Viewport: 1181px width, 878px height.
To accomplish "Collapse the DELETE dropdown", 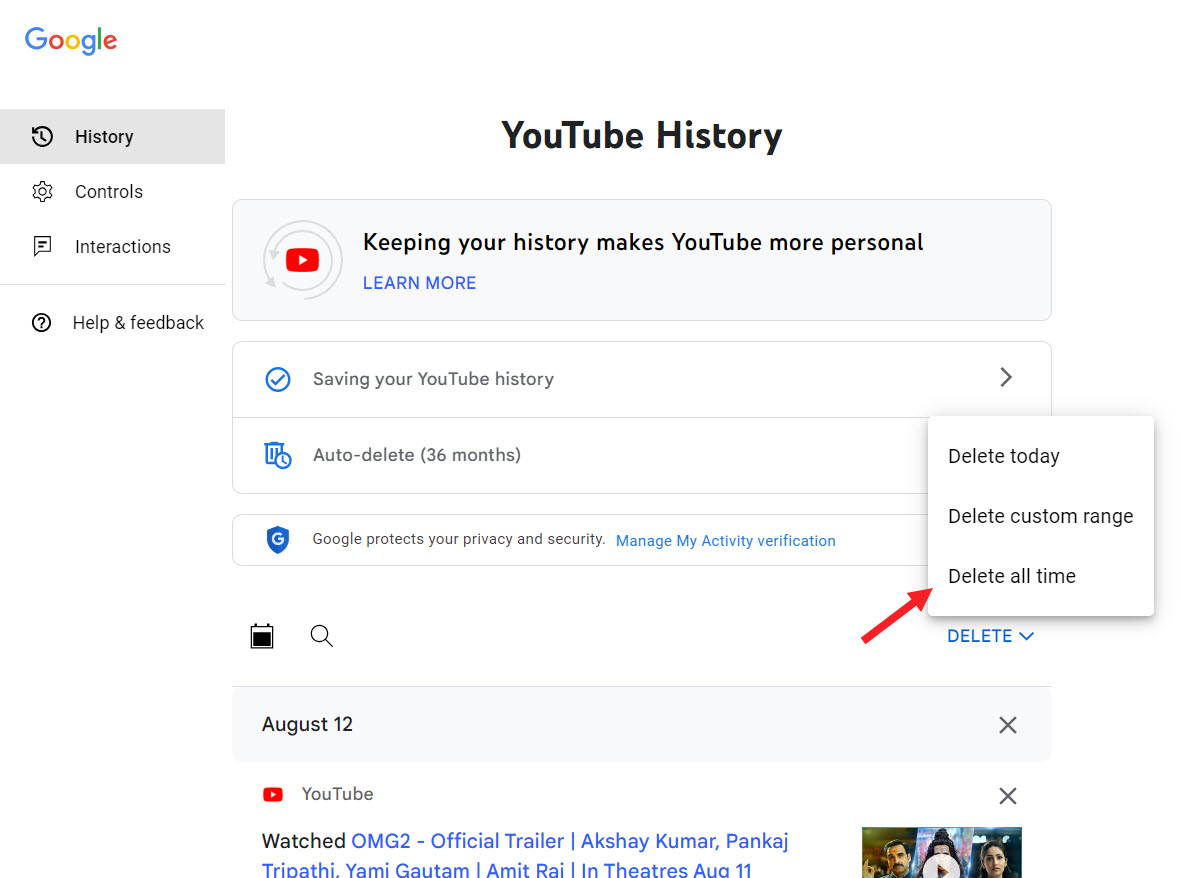I will point(990,636).
